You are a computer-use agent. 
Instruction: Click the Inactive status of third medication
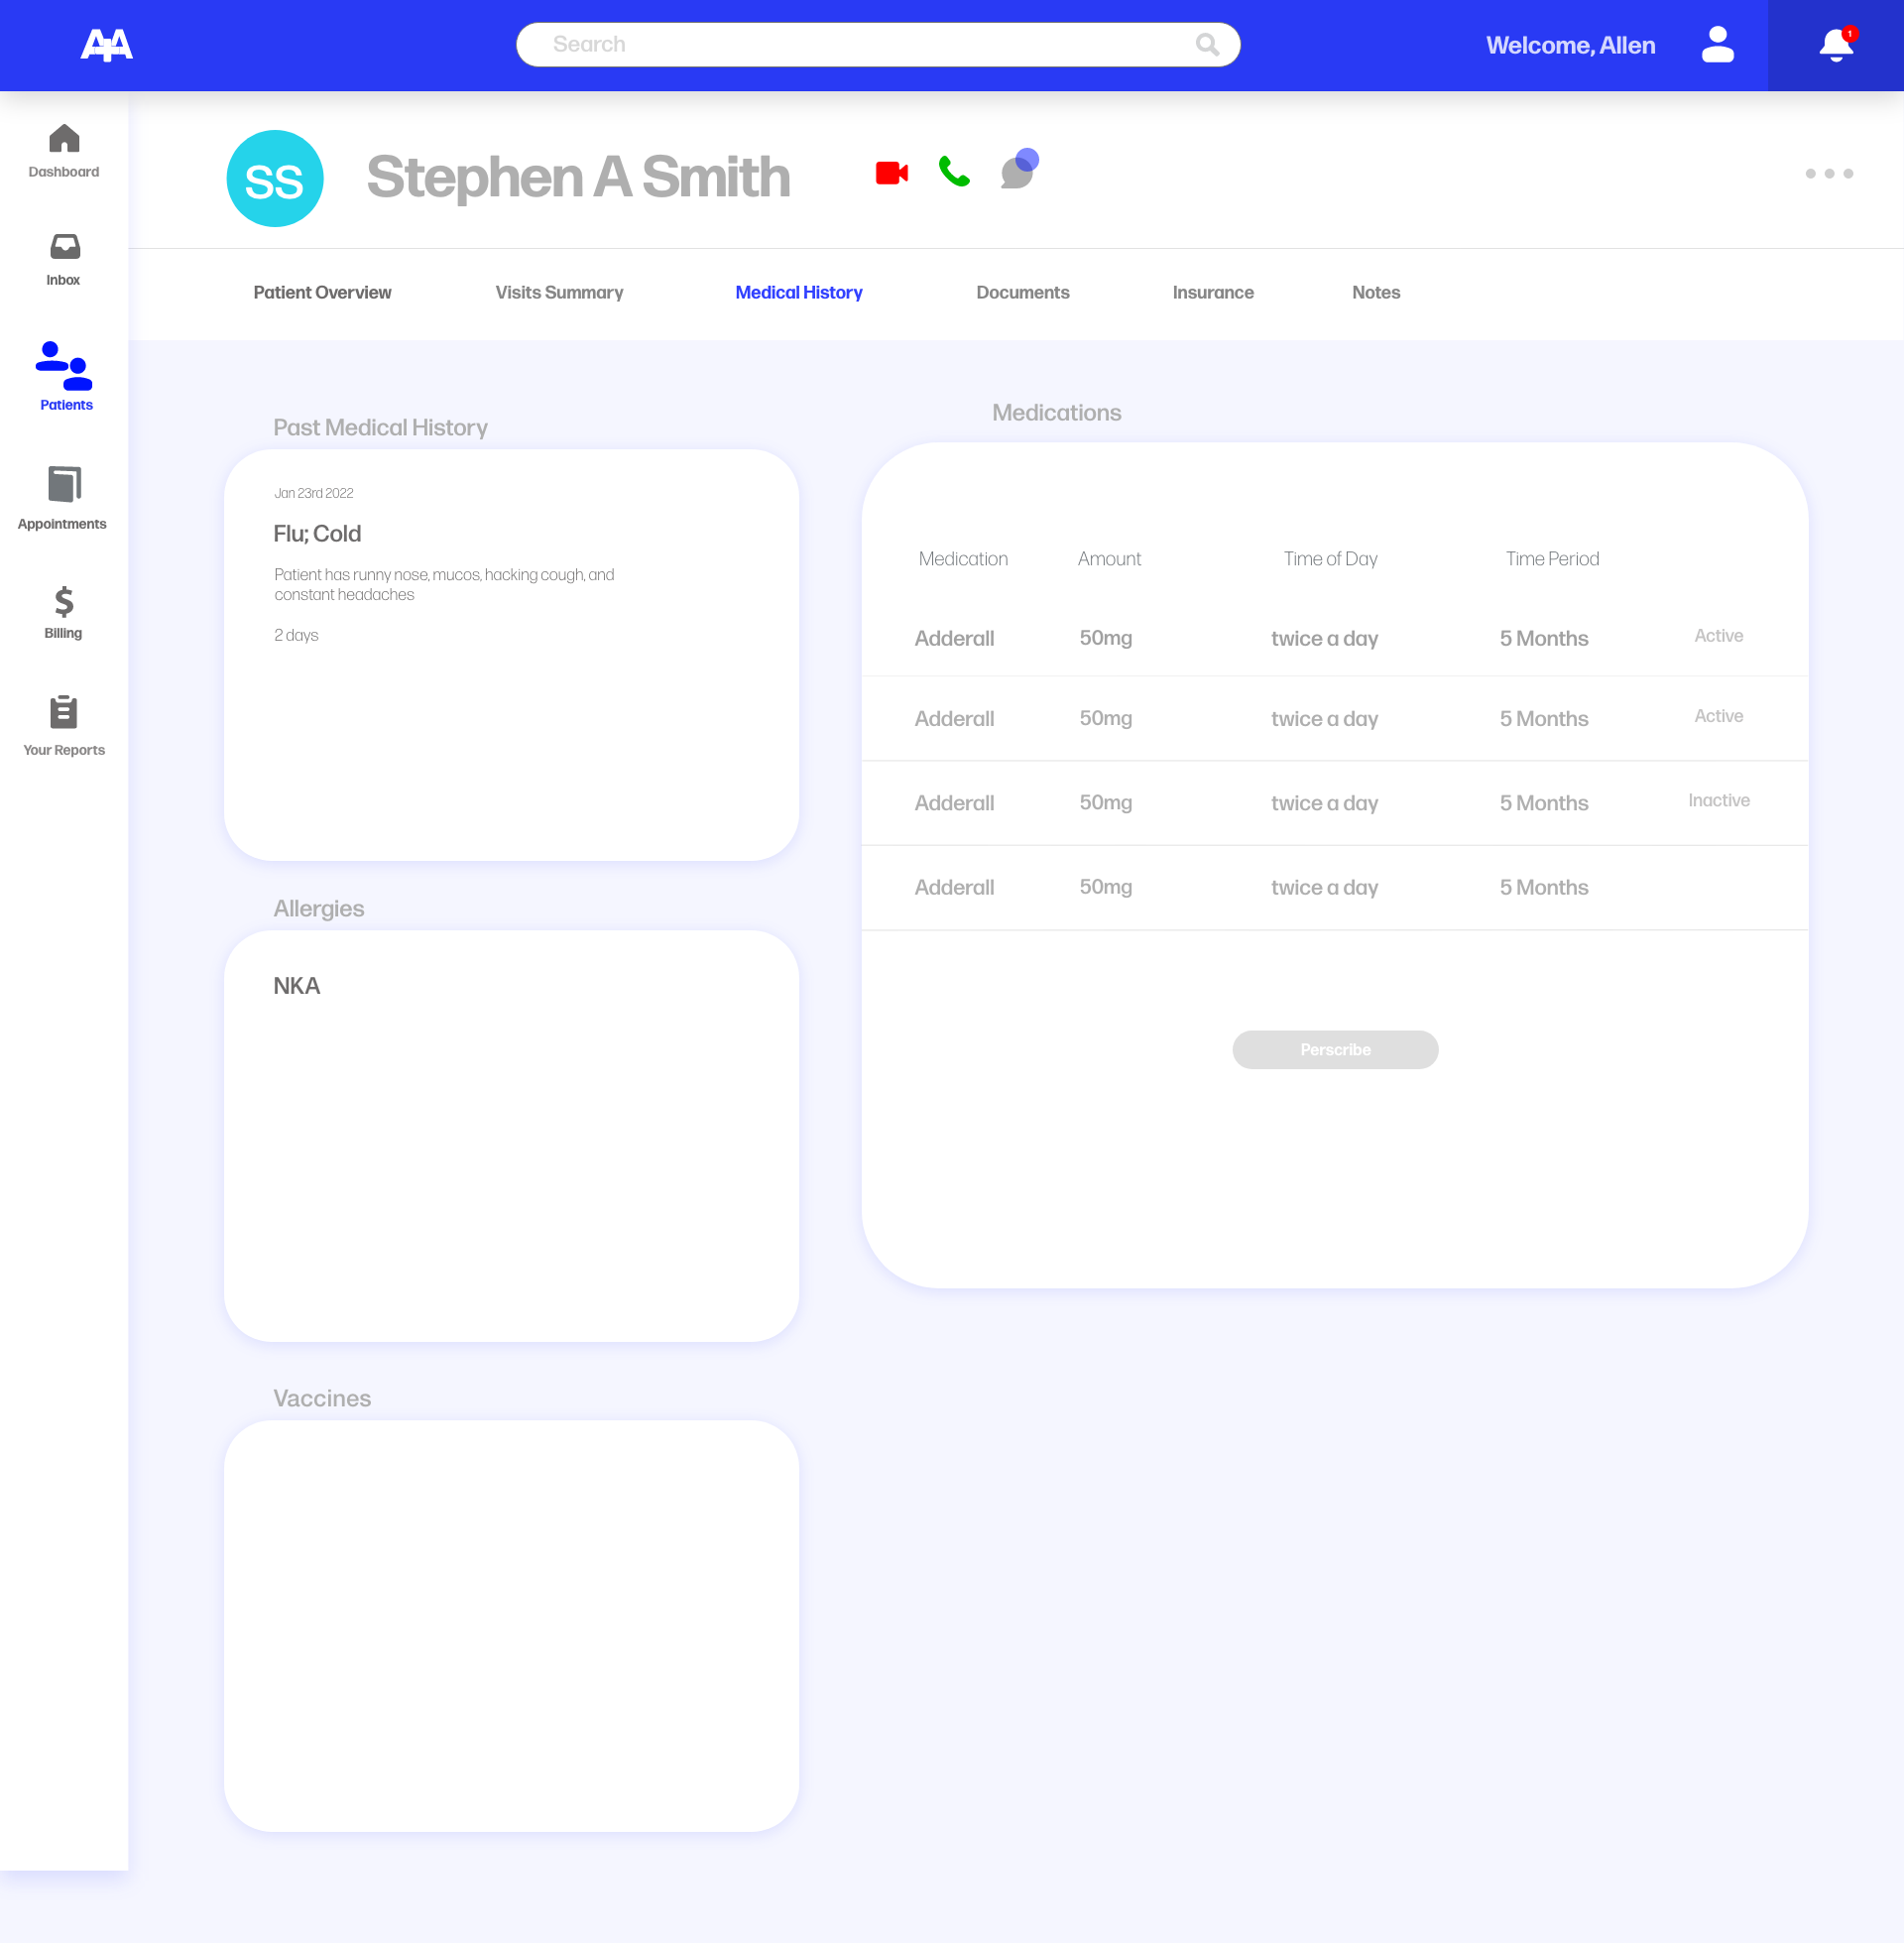[1718, 801]
